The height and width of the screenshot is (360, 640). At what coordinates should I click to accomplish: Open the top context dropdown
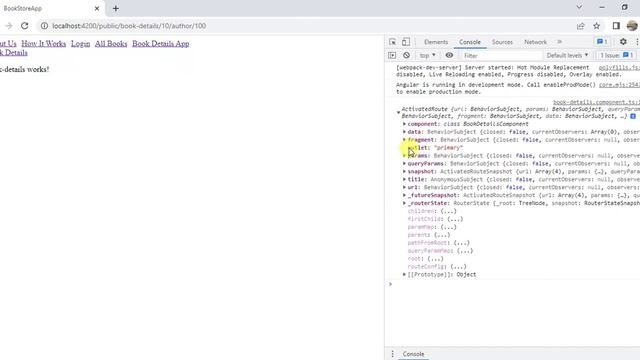(x=428, y=55)
